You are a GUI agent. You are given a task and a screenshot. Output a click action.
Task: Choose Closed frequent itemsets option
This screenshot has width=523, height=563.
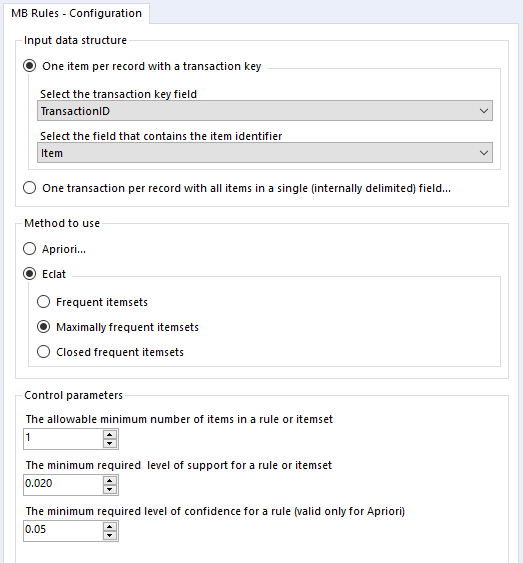coord(43,352)
